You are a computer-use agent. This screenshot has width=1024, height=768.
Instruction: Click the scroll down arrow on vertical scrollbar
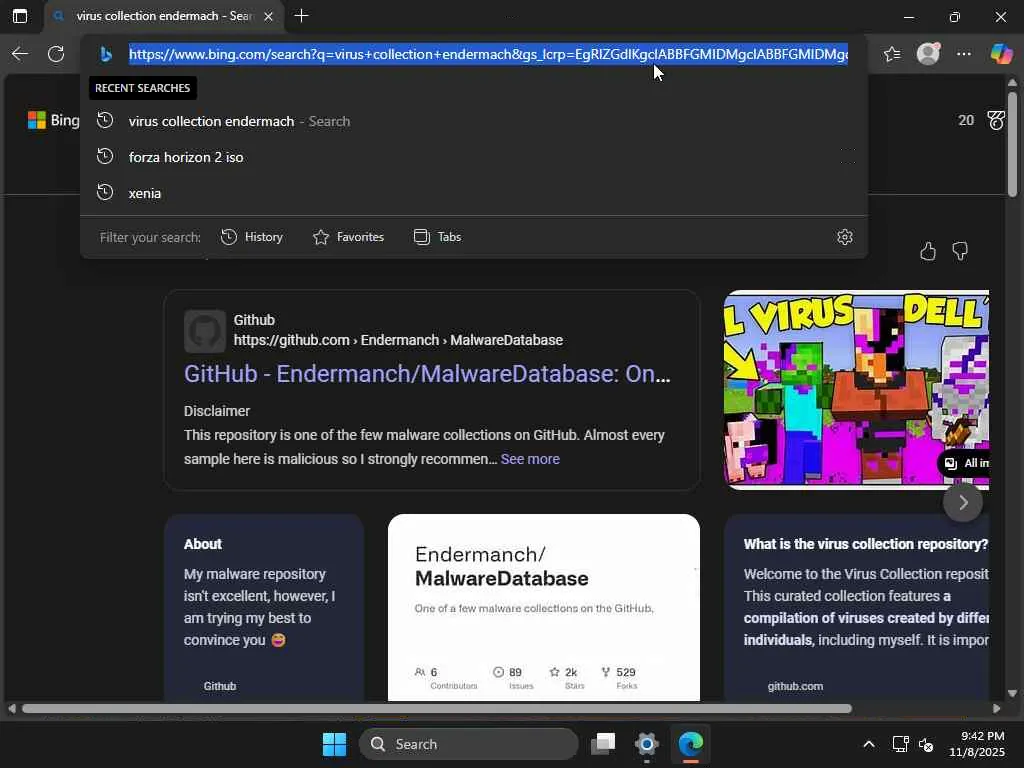[x=1012, y=694]
